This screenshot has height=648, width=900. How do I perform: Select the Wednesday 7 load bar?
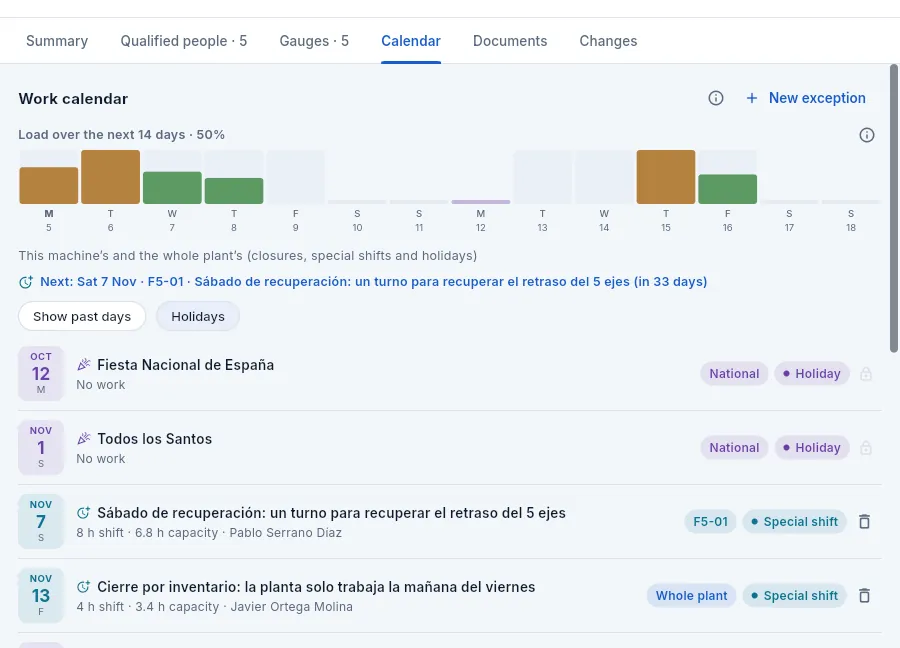pos(172,188)
